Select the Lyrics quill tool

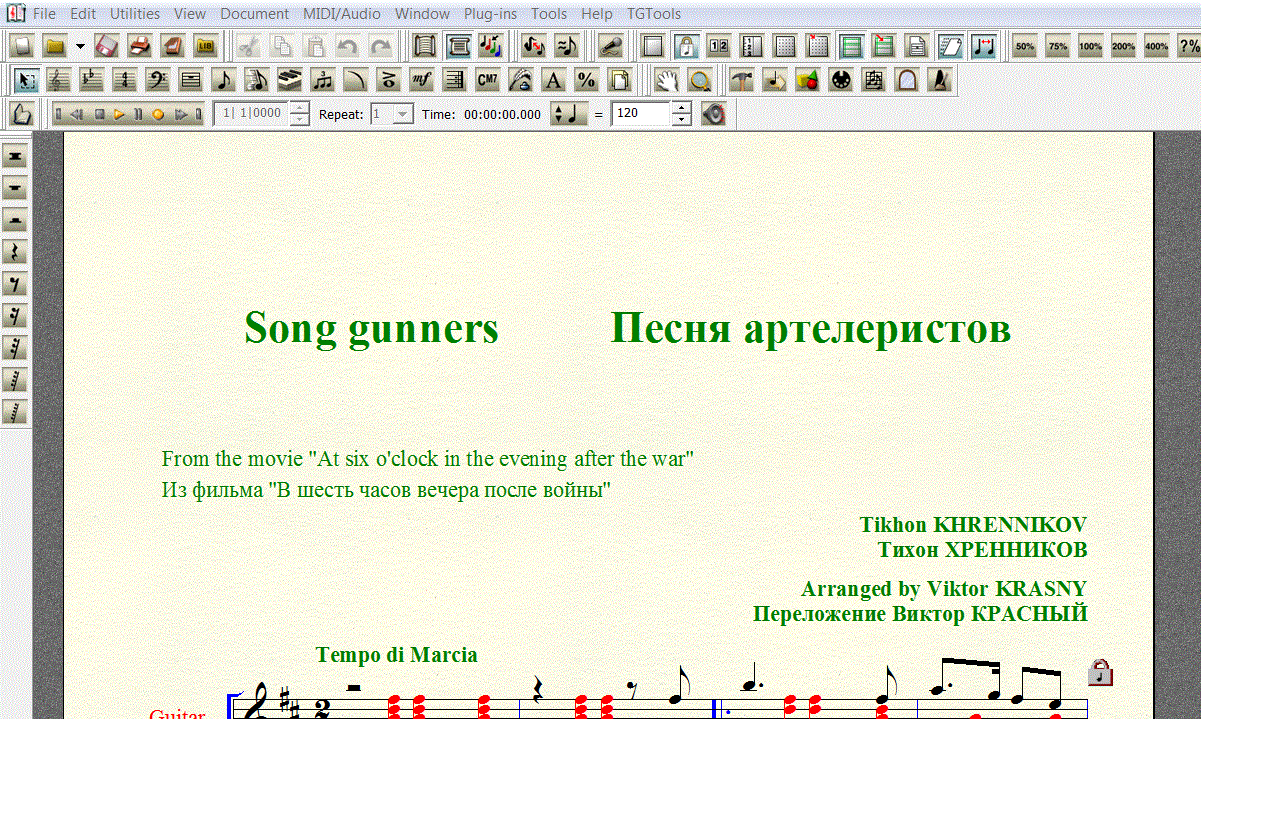520,80
